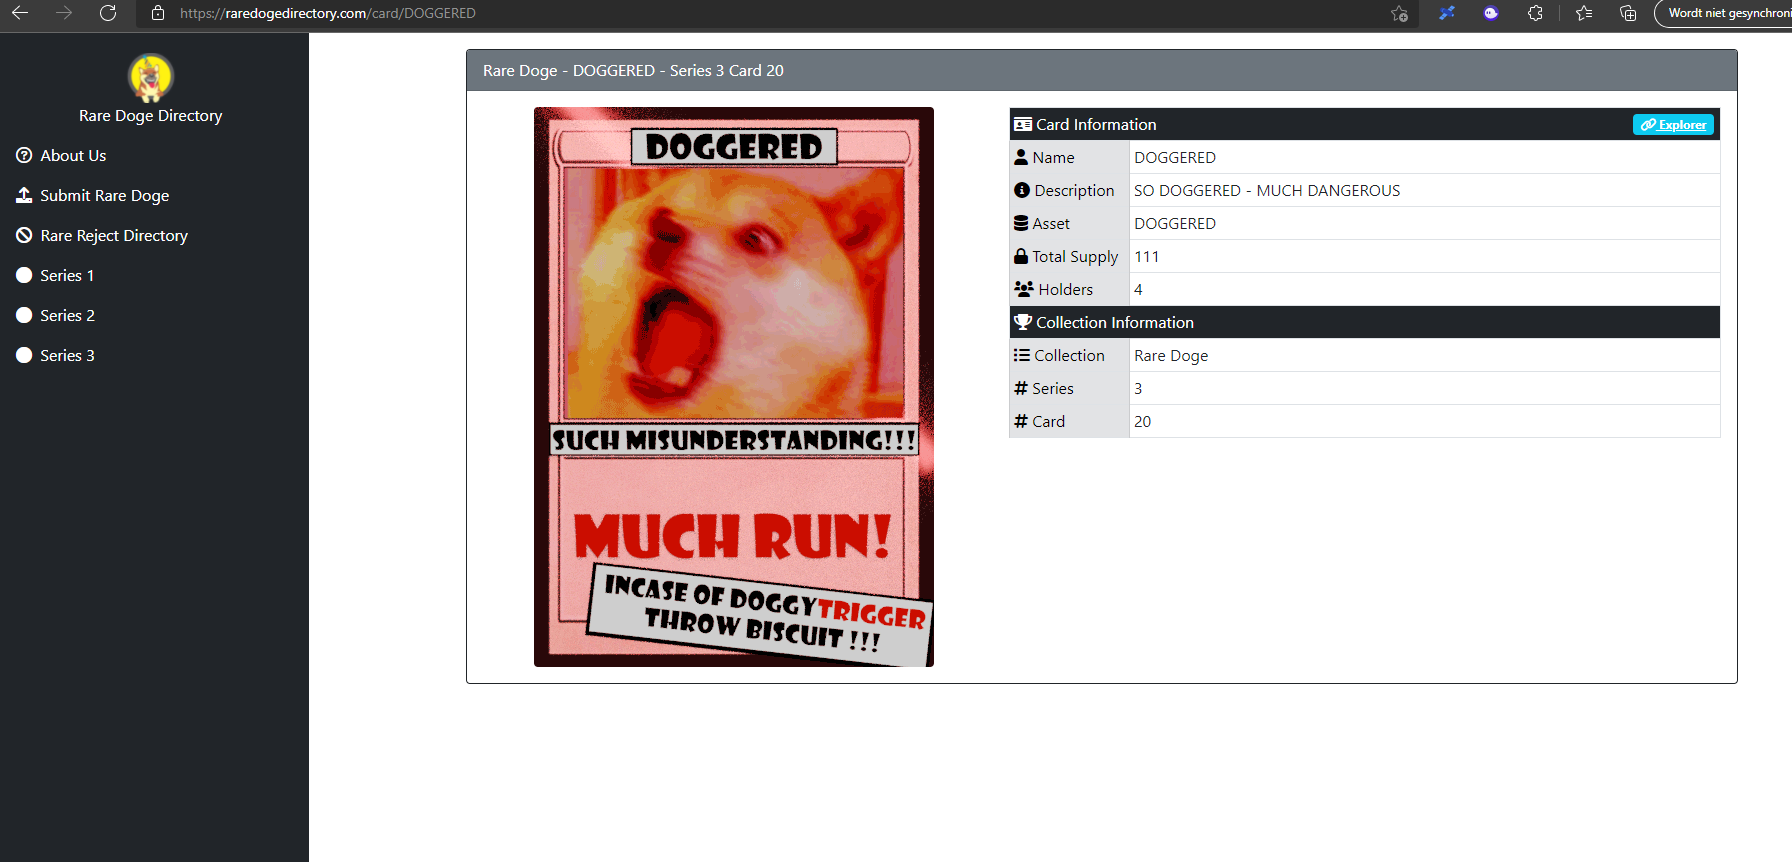
Task: Click the Holders label
Action: [x=1066, y=289]
